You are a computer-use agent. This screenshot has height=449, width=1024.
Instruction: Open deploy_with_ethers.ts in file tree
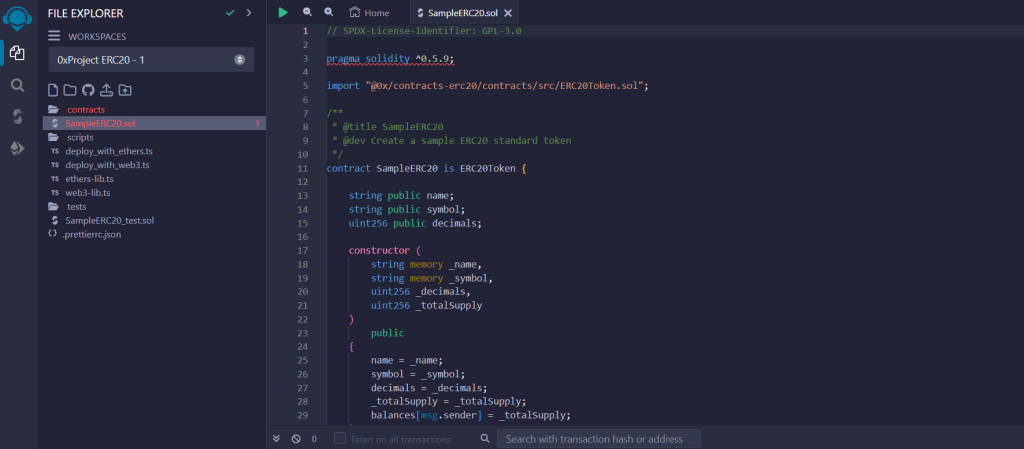tap(106, 150)
